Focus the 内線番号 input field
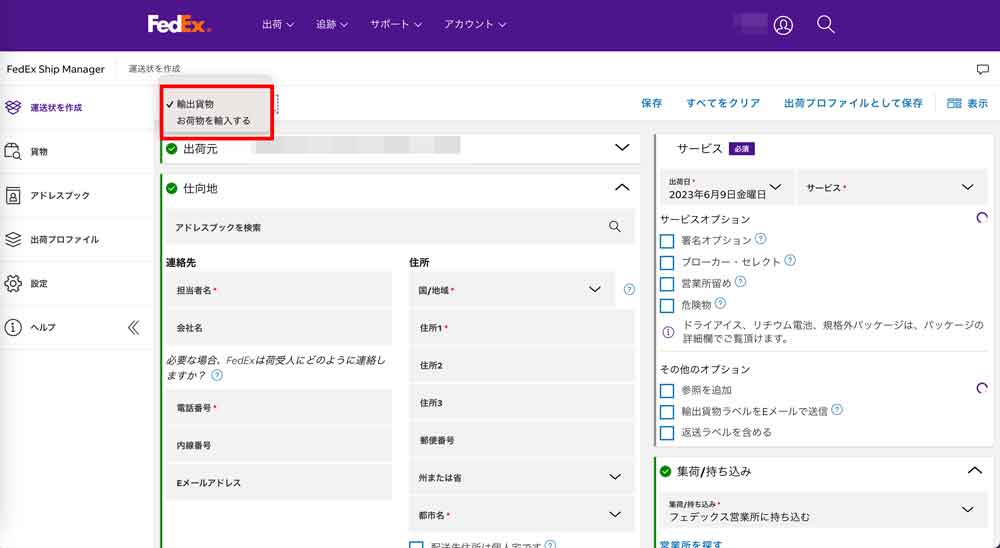This screenshot has width=1000, height=548. [279, 445]
